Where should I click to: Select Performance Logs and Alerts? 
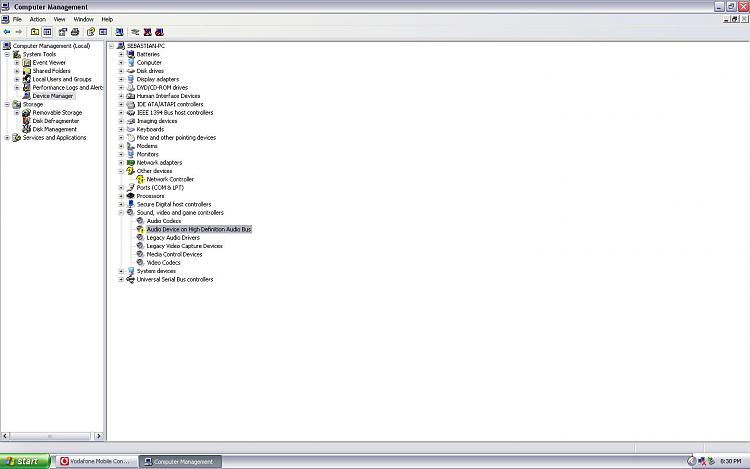click(x=67, y=87)
